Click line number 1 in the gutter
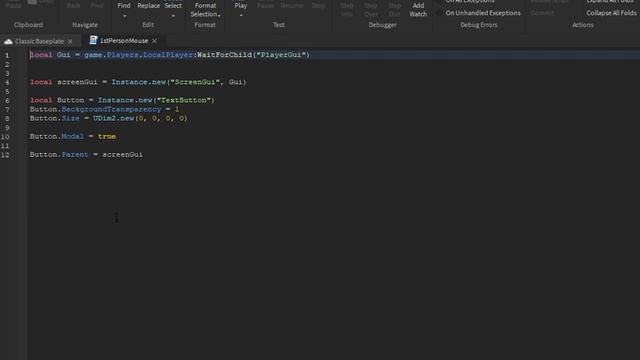640x360 pixels. [x=7, y=55]
